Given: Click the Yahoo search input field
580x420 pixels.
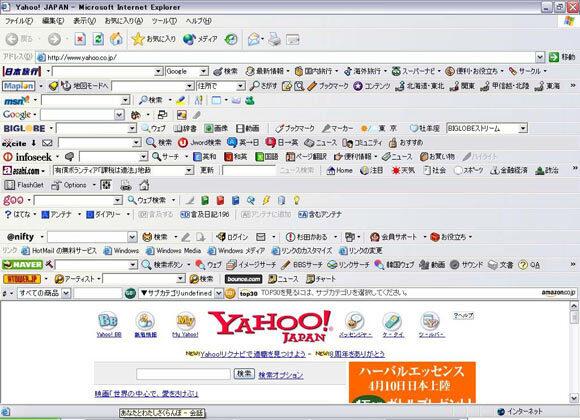Looking at the screenshot, I should (x=183, y=374).
